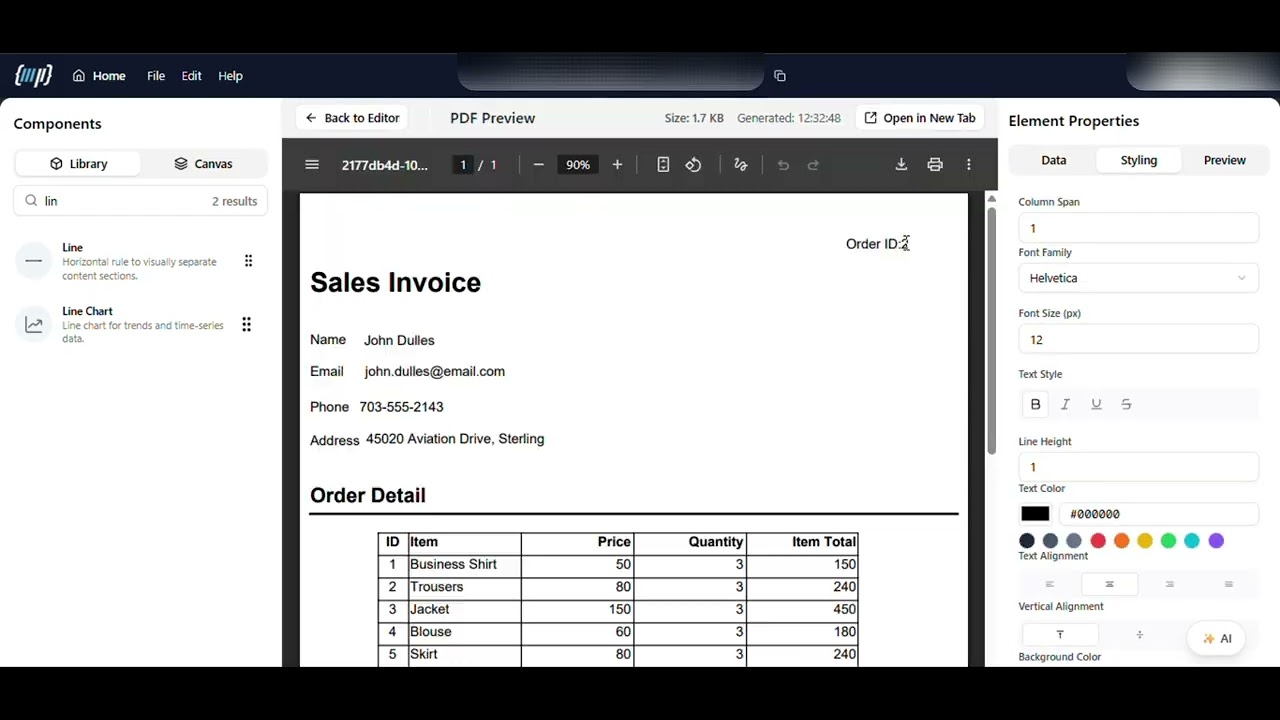The width and height of the screenshot is (1280, 720).
Task: Toggle PDF viewer sidebar menu
Action: 312,165
